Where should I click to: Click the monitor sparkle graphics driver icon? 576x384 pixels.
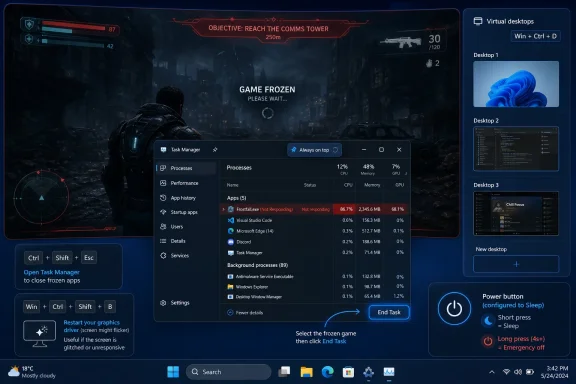pos(40,334)
